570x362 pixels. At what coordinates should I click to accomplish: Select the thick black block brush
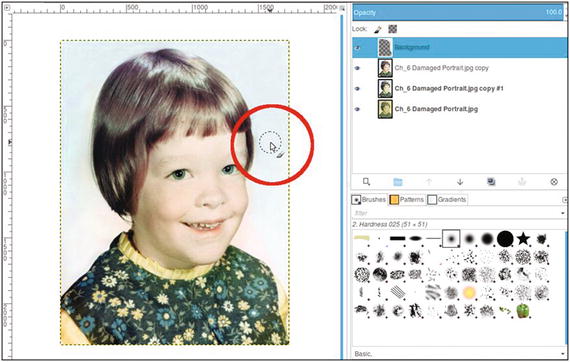(x=397, y=239)
